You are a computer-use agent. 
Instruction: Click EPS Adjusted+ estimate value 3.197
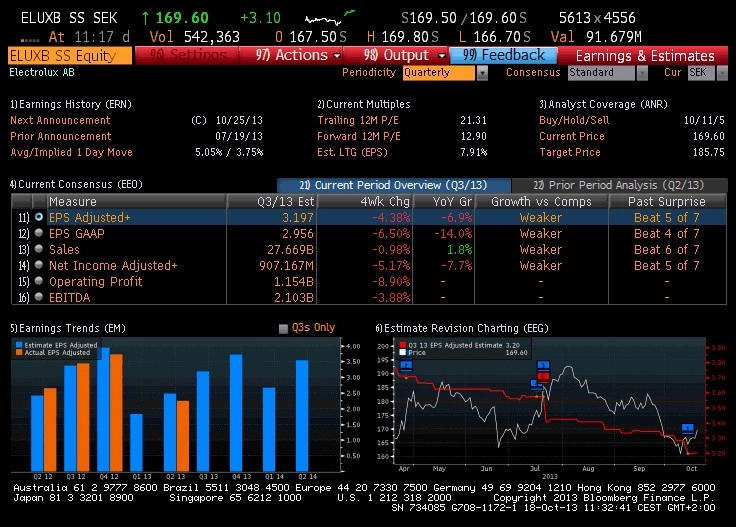298,217
